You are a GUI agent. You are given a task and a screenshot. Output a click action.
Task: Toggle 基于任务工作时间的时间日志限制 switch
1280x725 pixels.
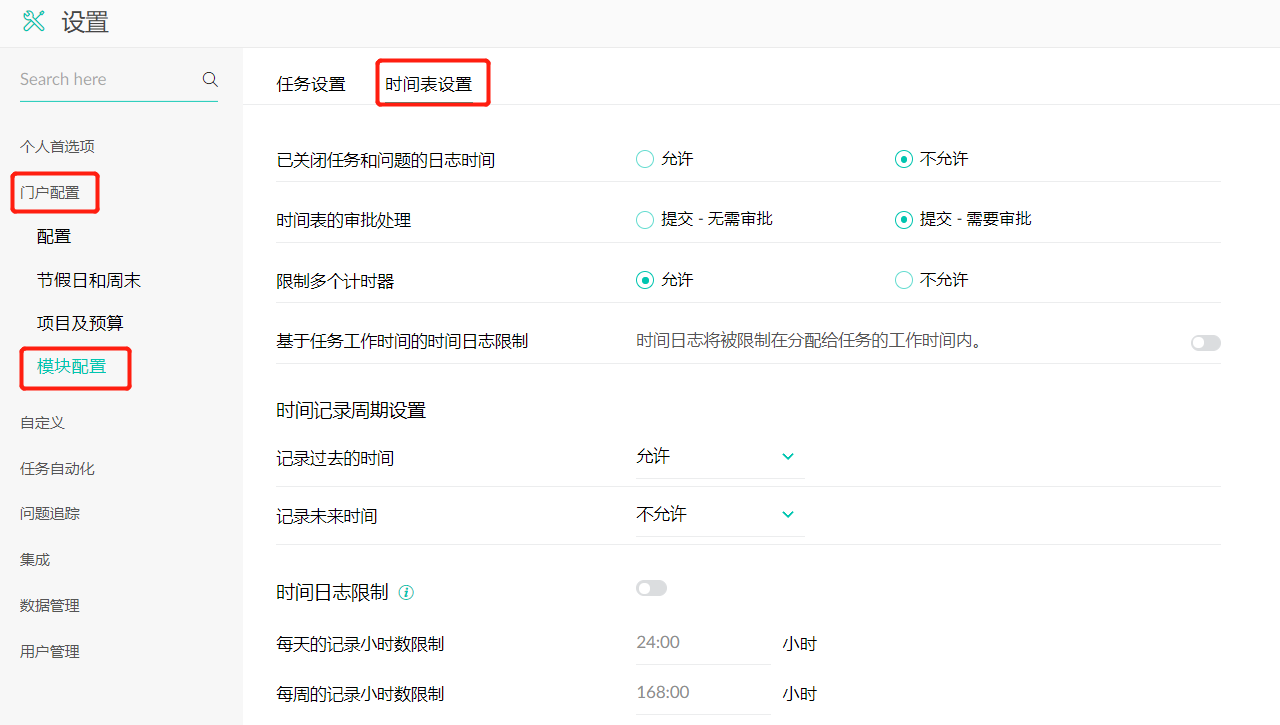(x=1205, y=343)
